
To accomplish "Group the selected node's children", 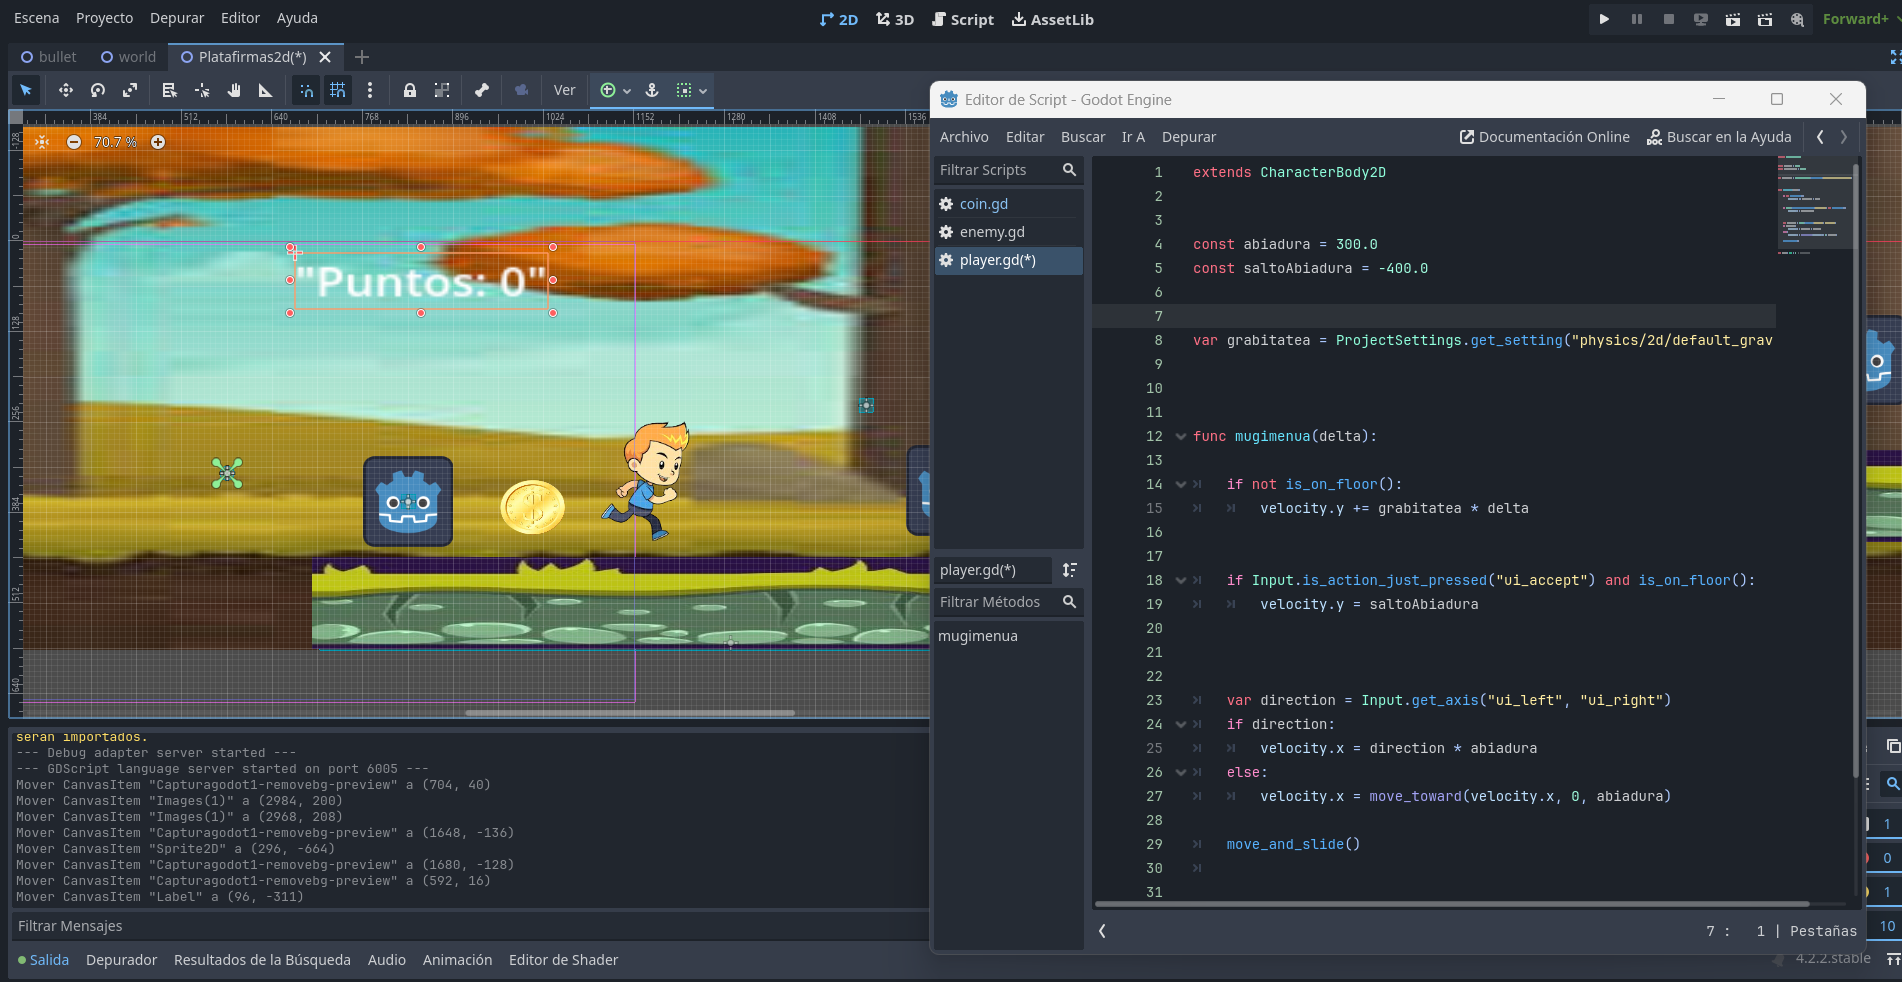I will pyautogui.click(x=442, y=90).
